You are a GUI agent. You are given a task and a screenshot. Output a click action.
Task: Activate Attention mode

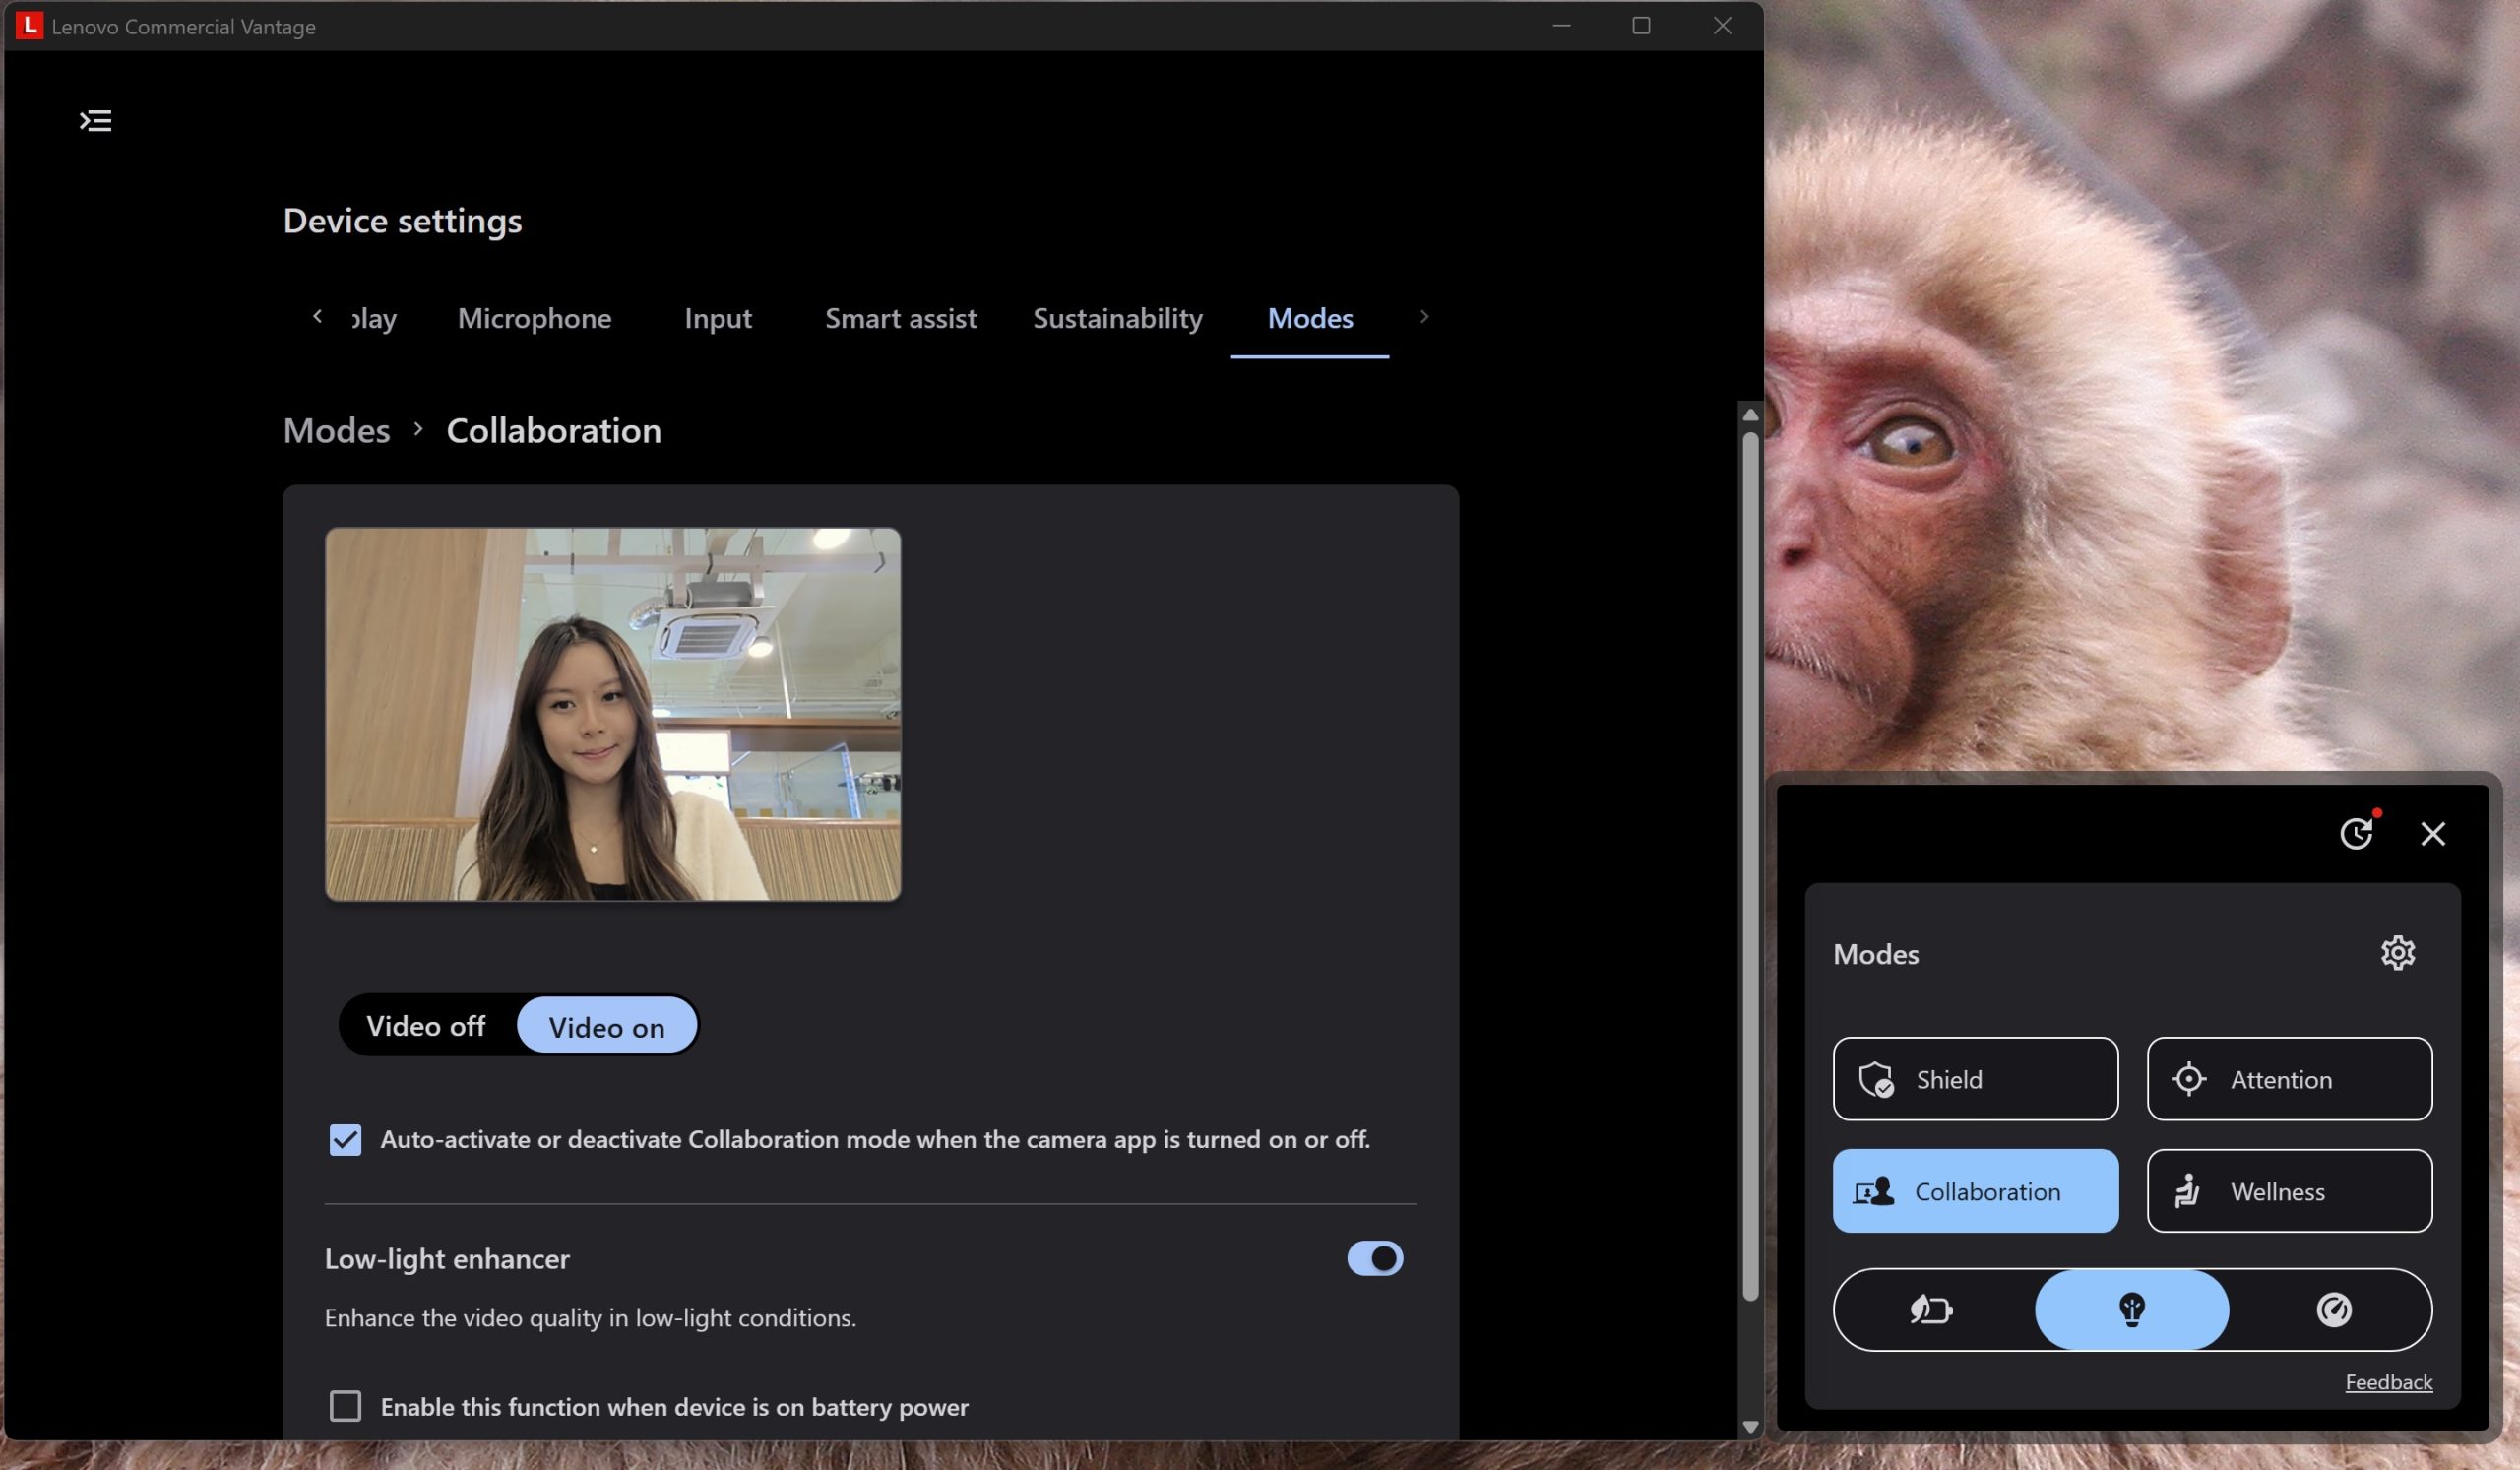(x=2288, y=1079)
